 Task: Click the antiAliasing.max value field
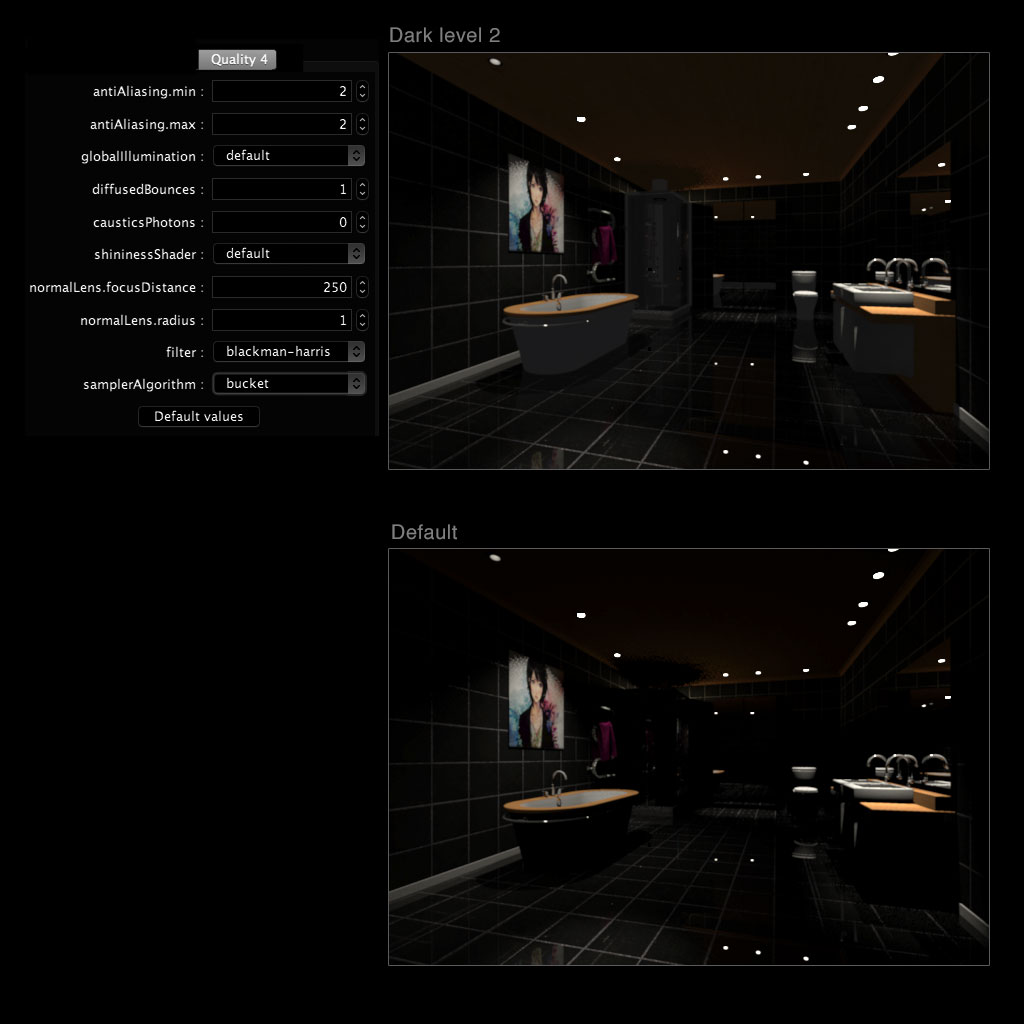pos(281,124)
